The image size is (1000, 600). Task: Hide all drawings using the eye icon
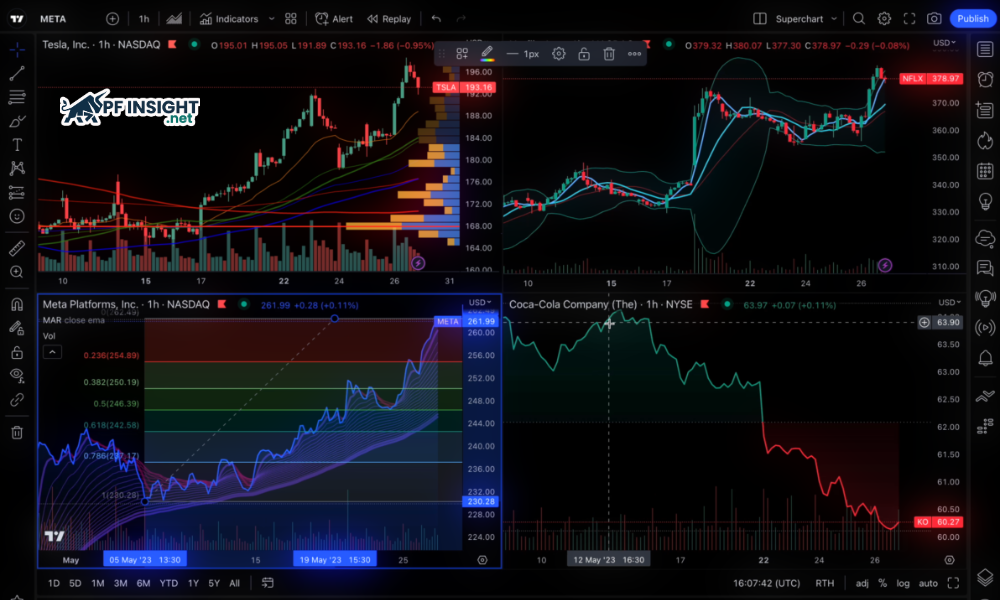pyautogui.click(x=17, y=375)
